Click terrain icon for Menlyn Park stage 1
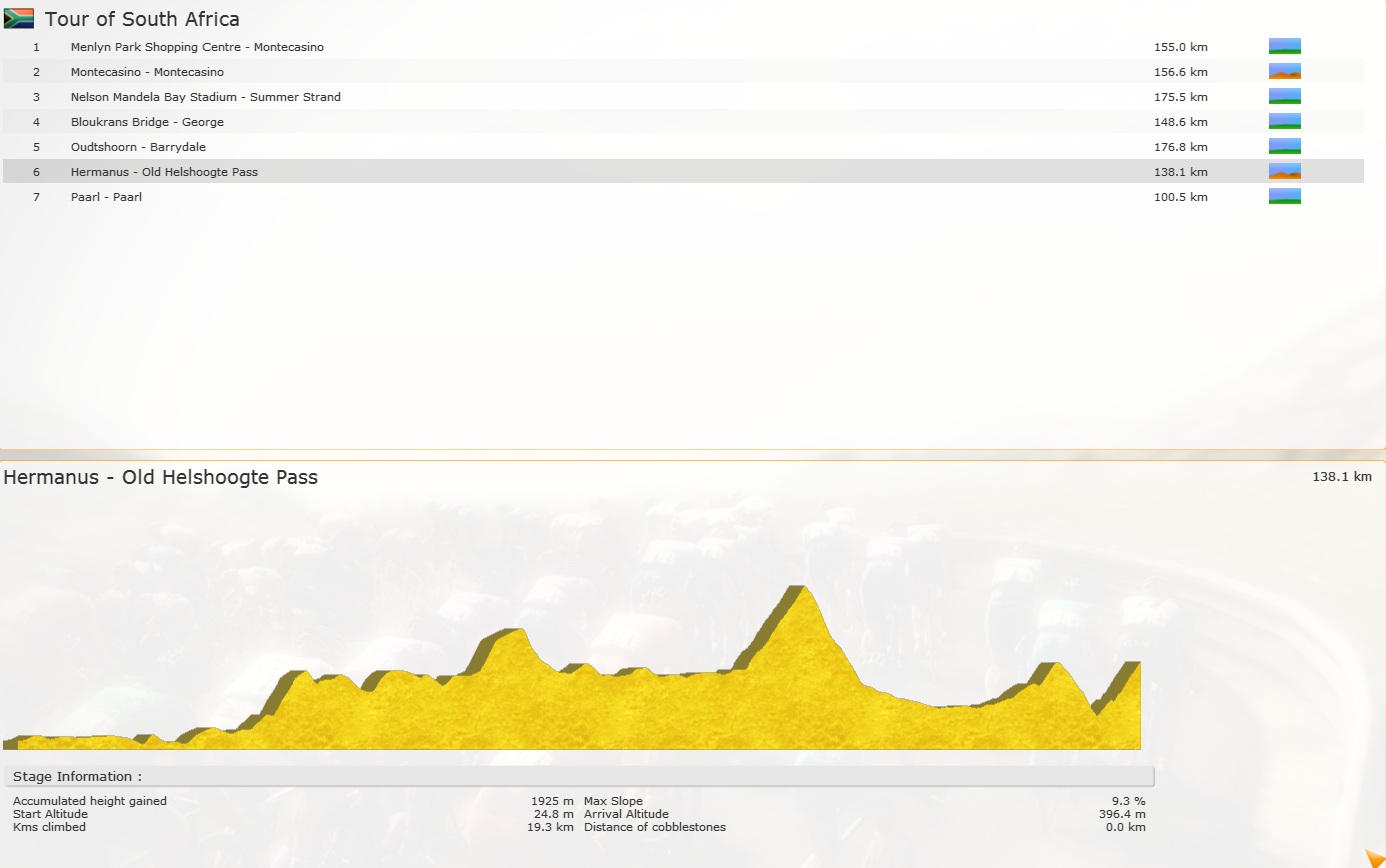 [1284, 46]
